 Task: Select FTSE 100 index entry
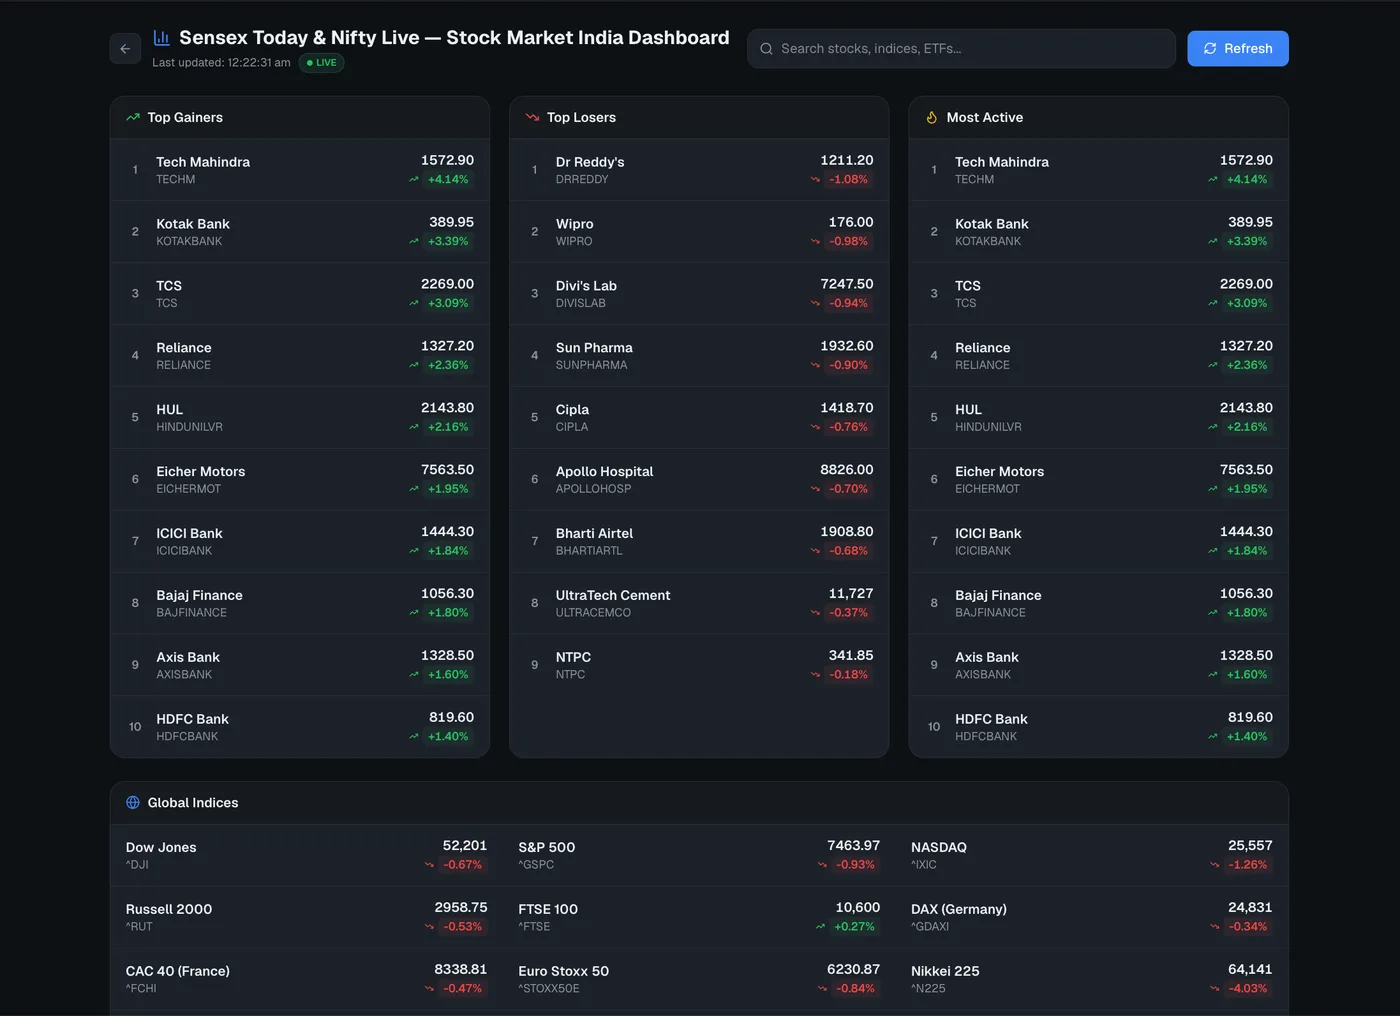[x=699, y=917]
